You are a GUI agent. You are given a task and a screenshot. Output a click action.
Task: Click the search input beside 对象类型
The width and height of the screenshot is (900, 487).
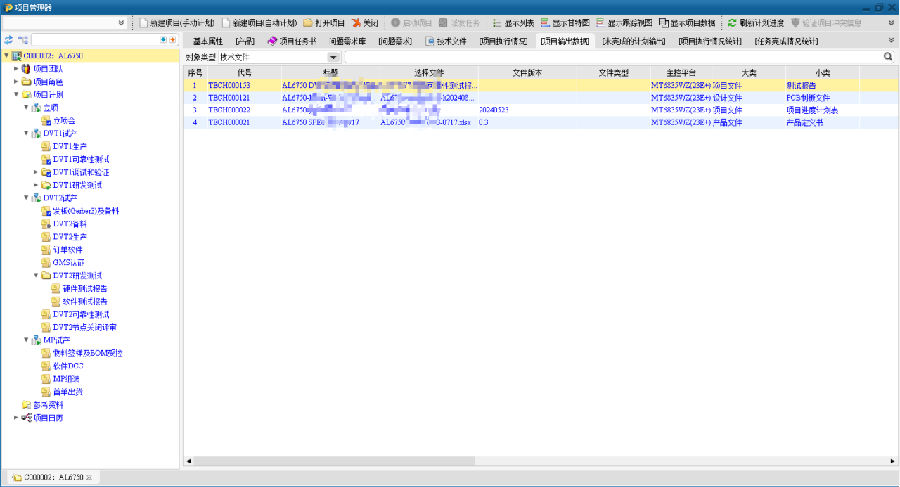coord(614,57)
